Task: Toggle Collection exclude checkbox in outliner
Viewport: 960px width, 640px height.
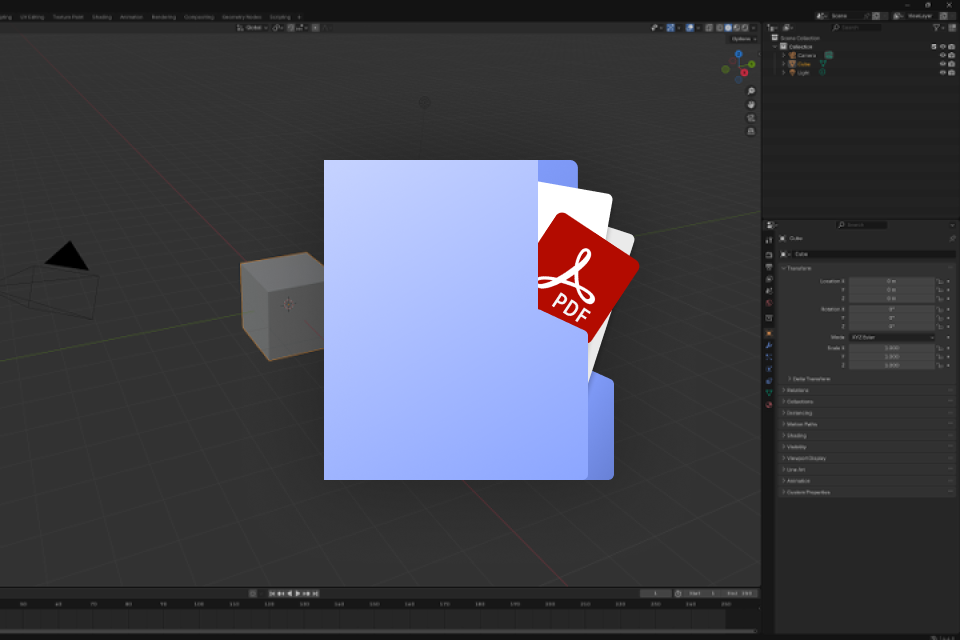Action: (x=934, y=47)
